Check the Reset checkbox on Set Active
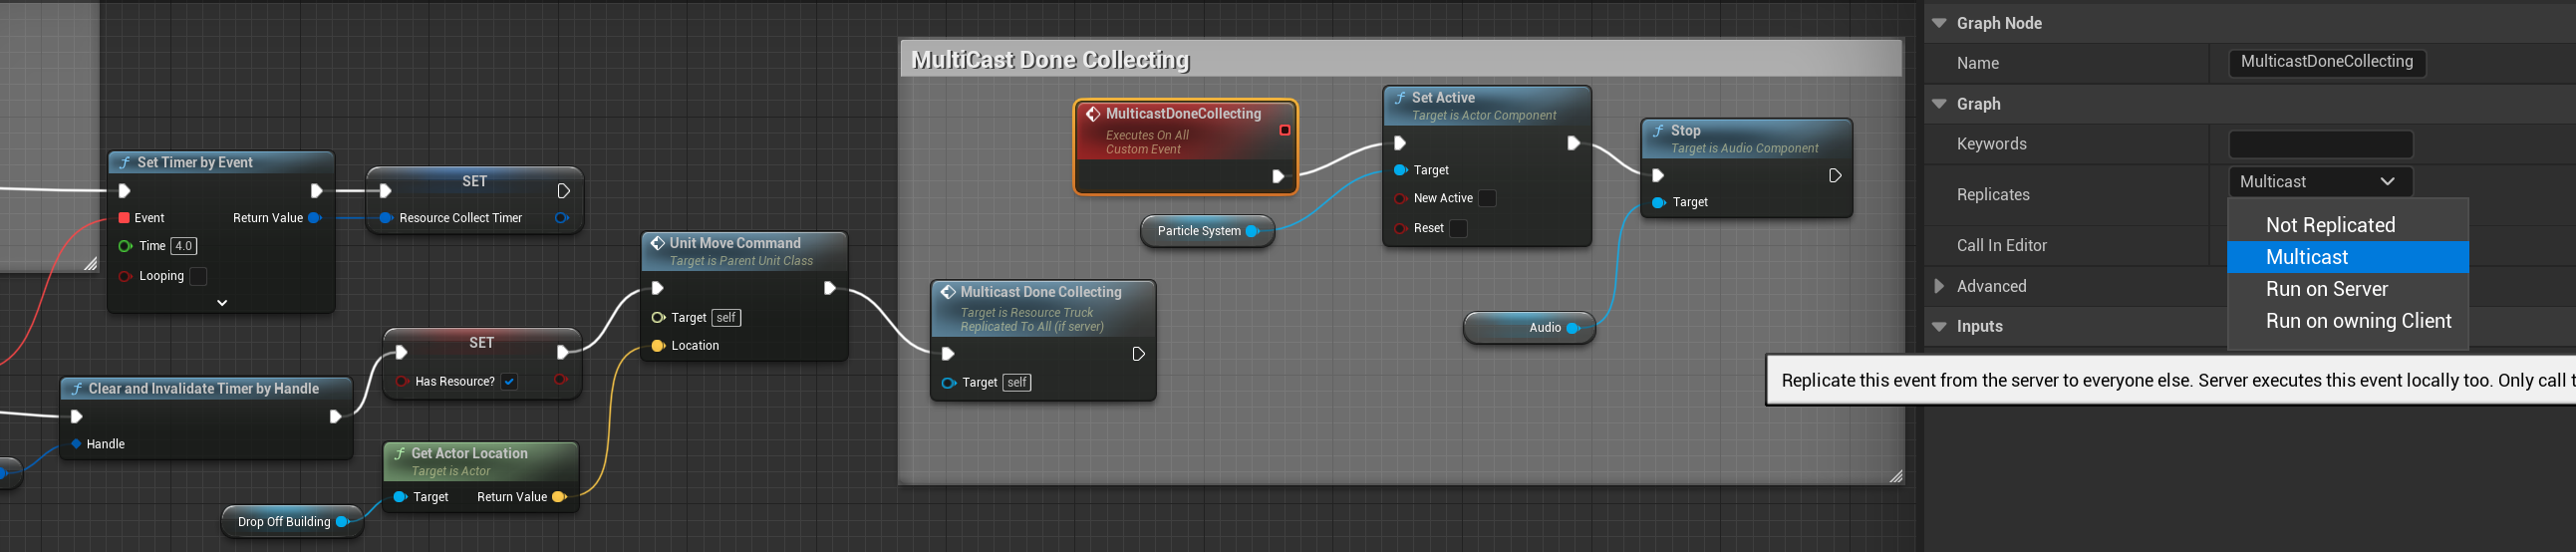Viewport: 2576px width, 552px height. pos(1458,228)
